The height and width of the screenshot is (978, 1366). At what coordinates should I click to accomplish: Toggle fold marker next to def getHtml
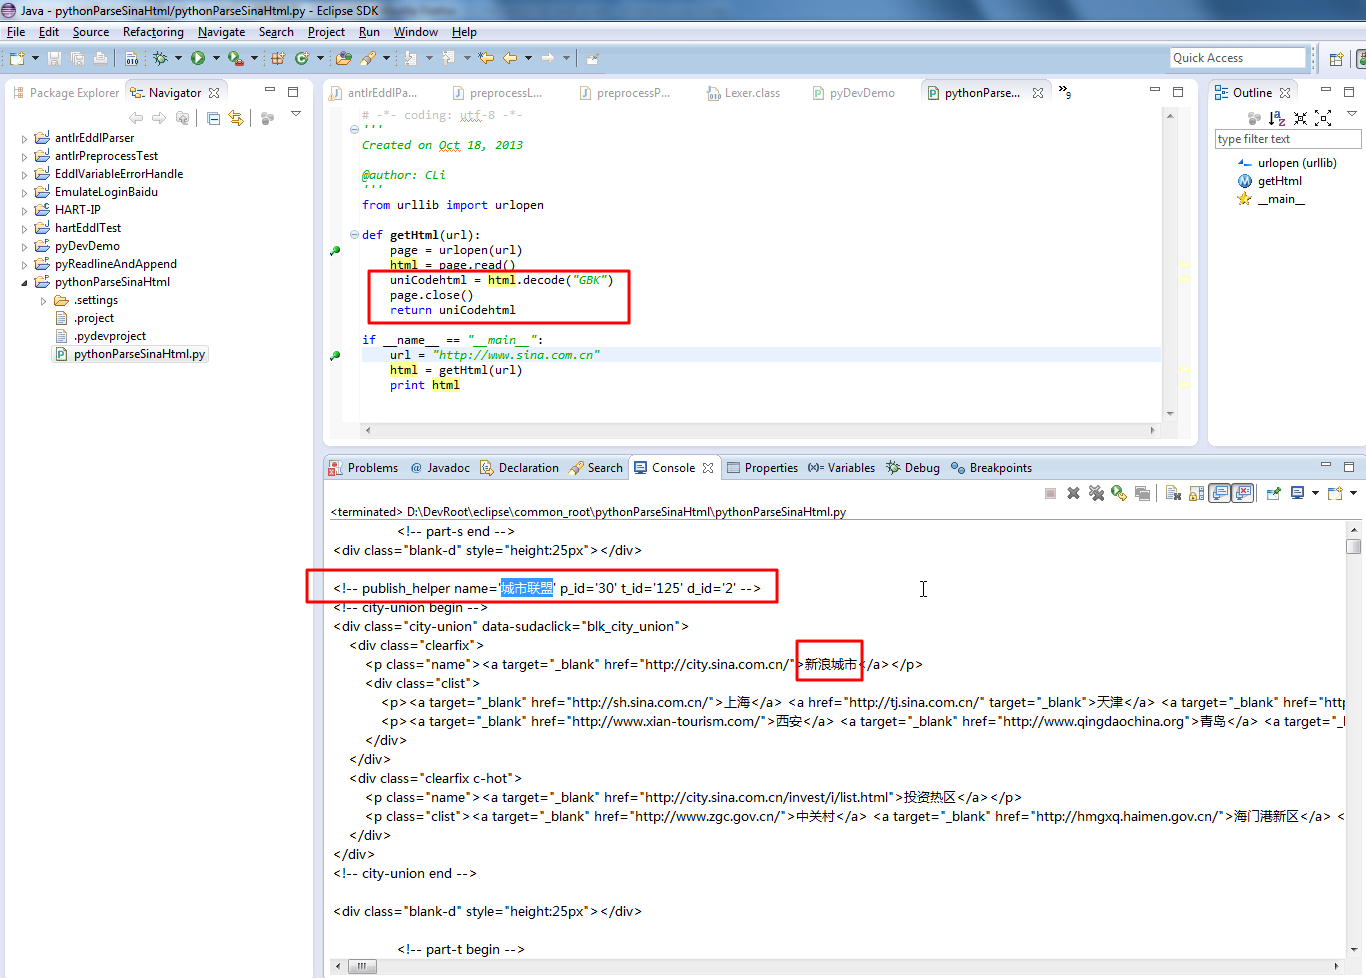tap(354, 235)
